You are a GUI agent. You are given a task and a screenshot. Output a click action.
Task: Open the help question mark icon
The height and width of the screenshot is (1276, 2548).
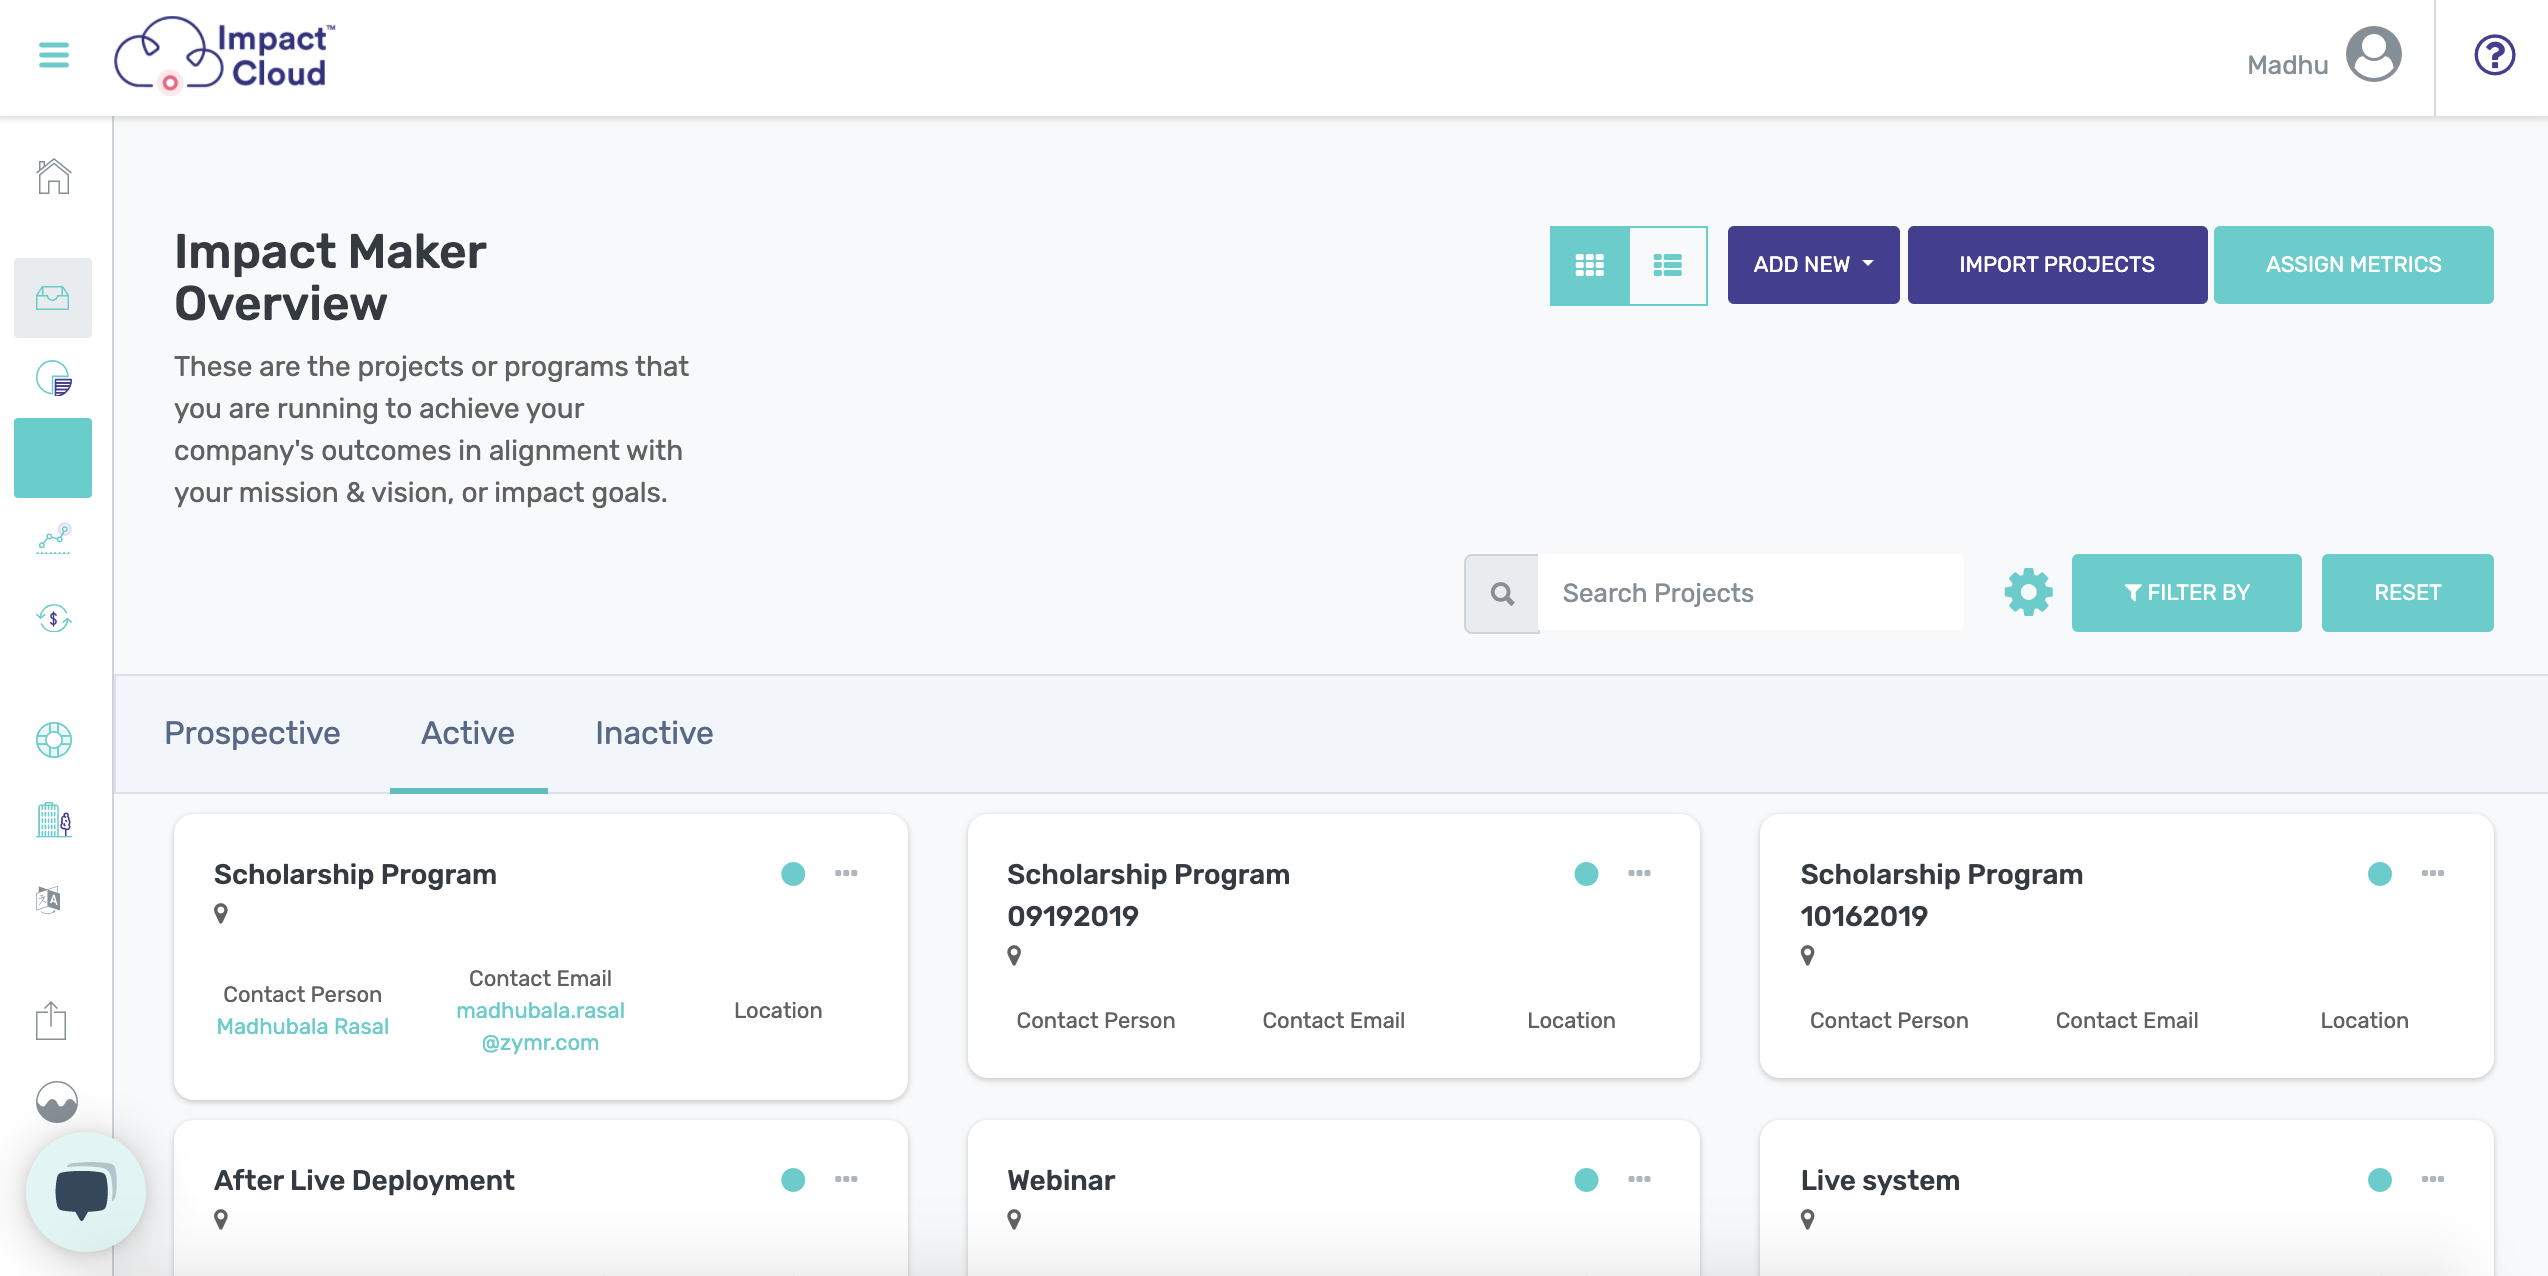(x=2494, y=55)
